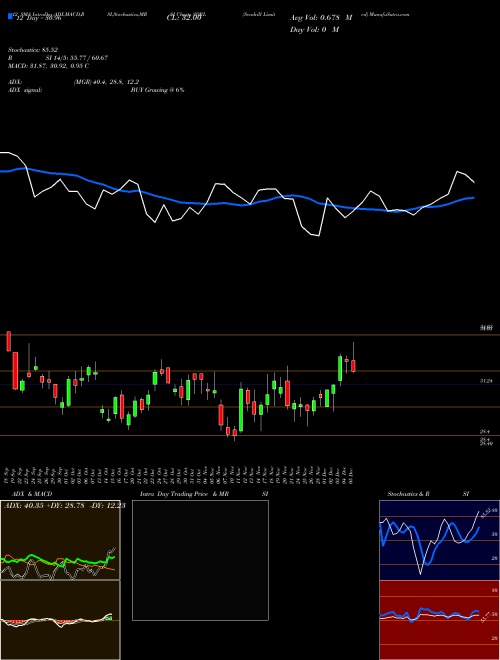Viewport: 500px width, 660px height.
Task: Open the ADX indicator chart thumbnail
Action: point(60,540)
